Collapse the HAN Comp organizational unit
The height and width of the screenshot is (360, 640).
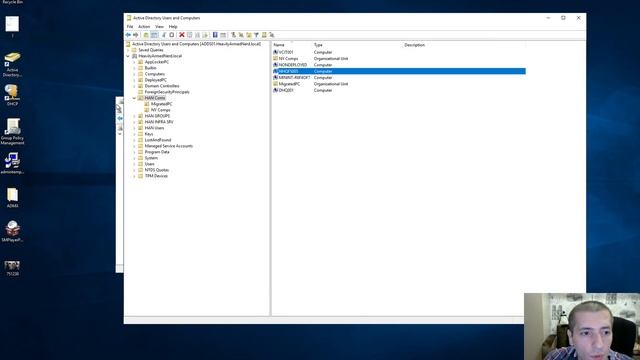click(x=134, y=98)
